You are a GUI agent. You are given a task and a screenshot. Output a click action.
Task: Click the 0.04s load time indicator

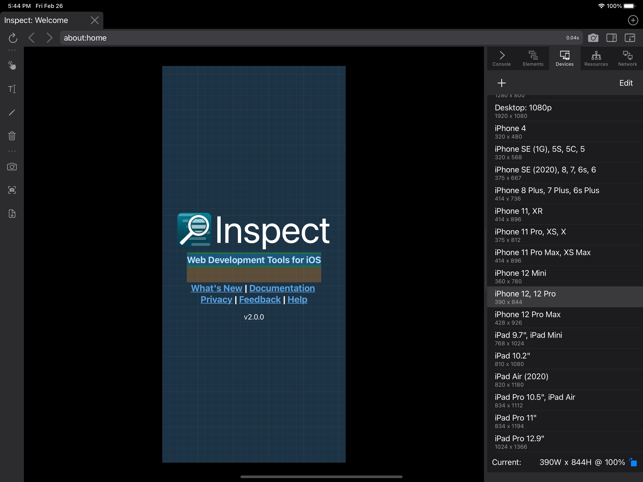point(572,38)
